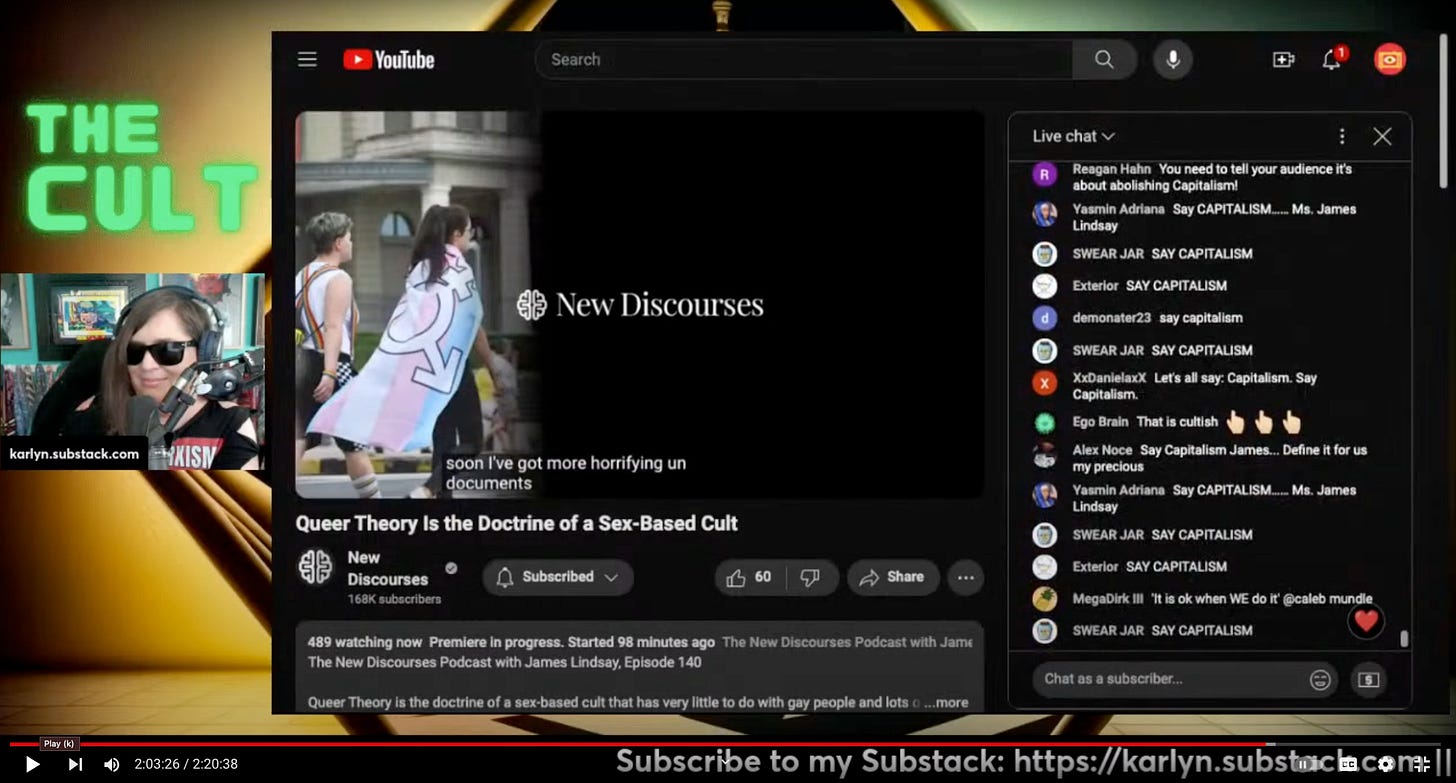Toggle closed captions CC button

point(1349,764)
